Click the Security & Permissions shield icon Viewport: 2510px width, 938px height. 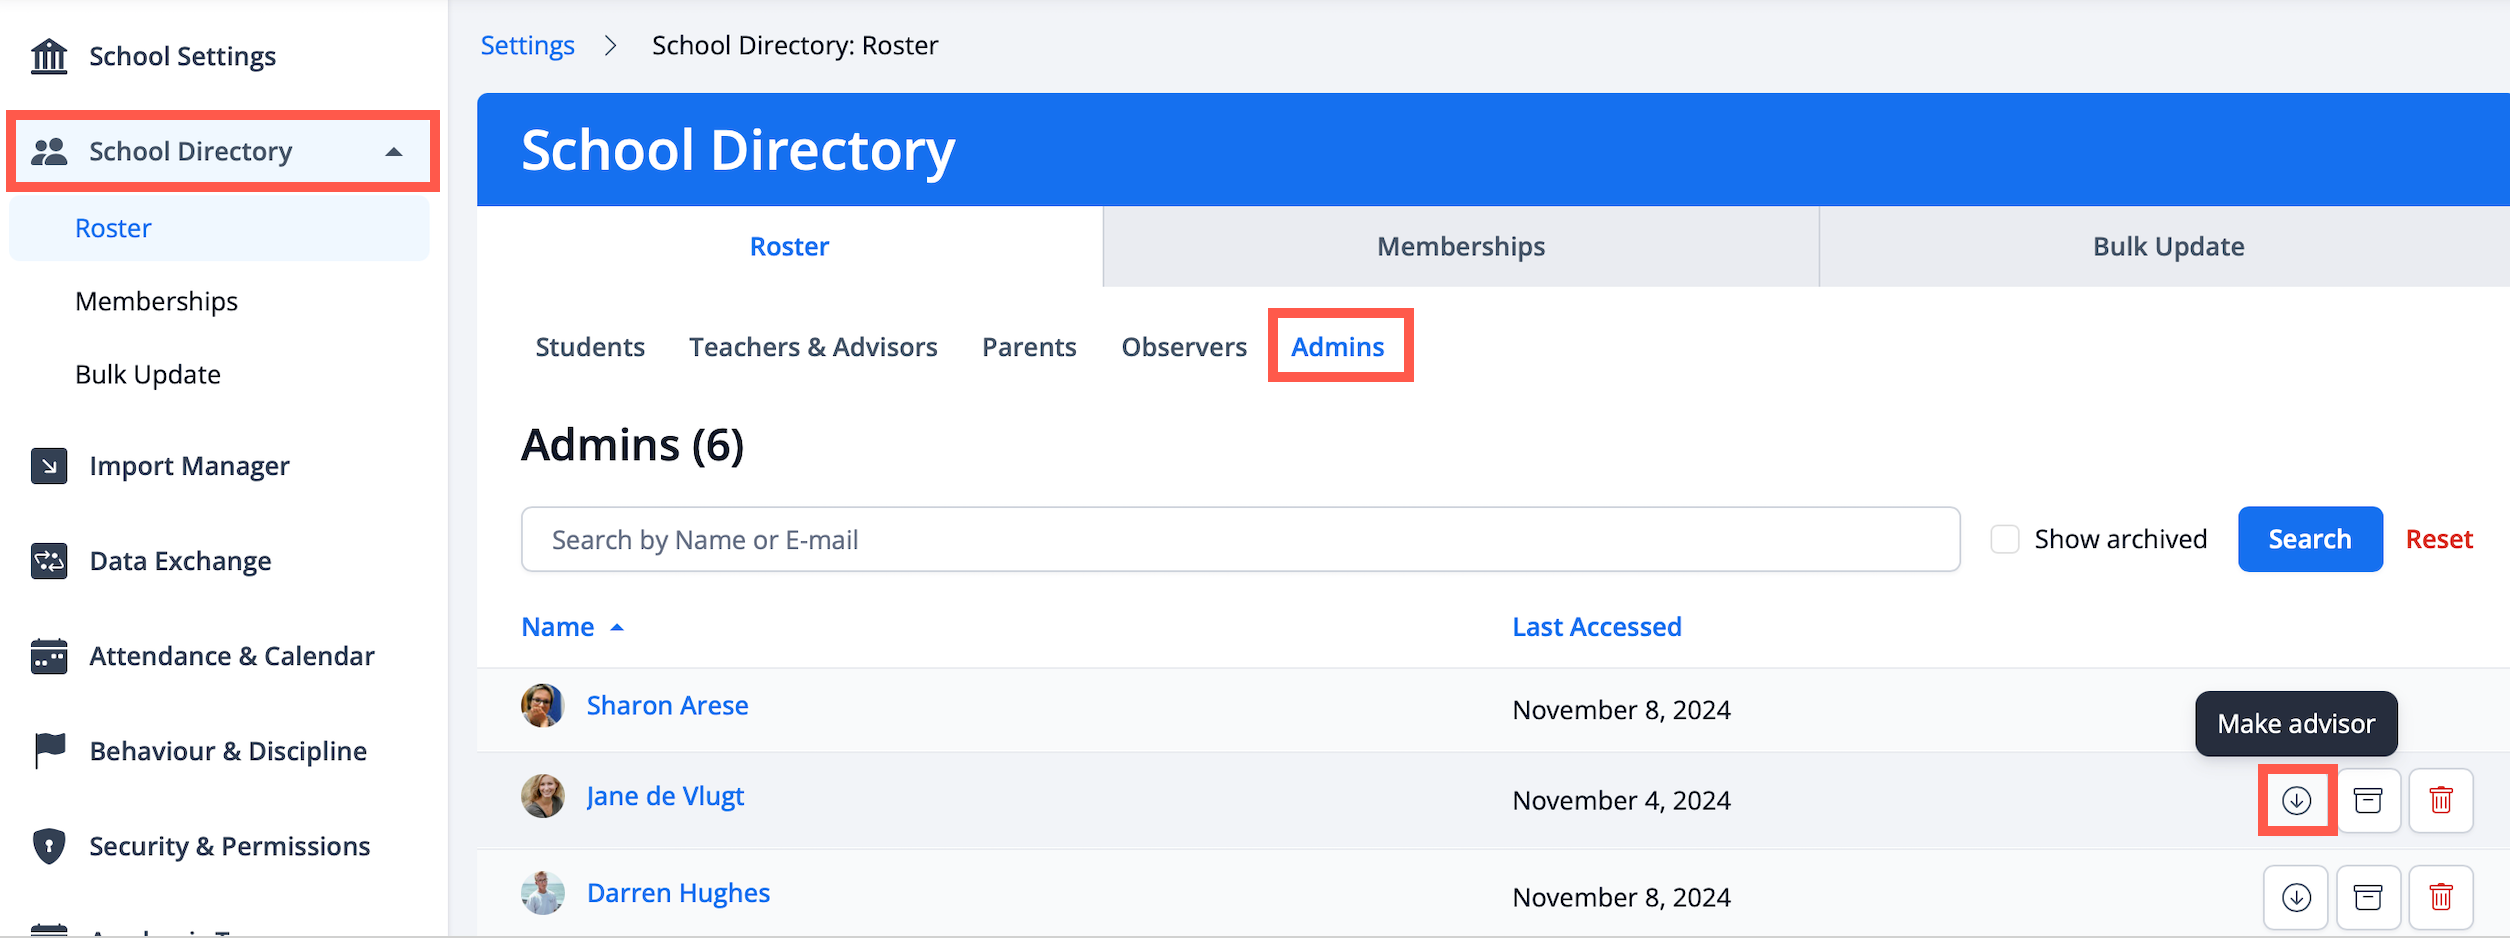click(49, 846)
